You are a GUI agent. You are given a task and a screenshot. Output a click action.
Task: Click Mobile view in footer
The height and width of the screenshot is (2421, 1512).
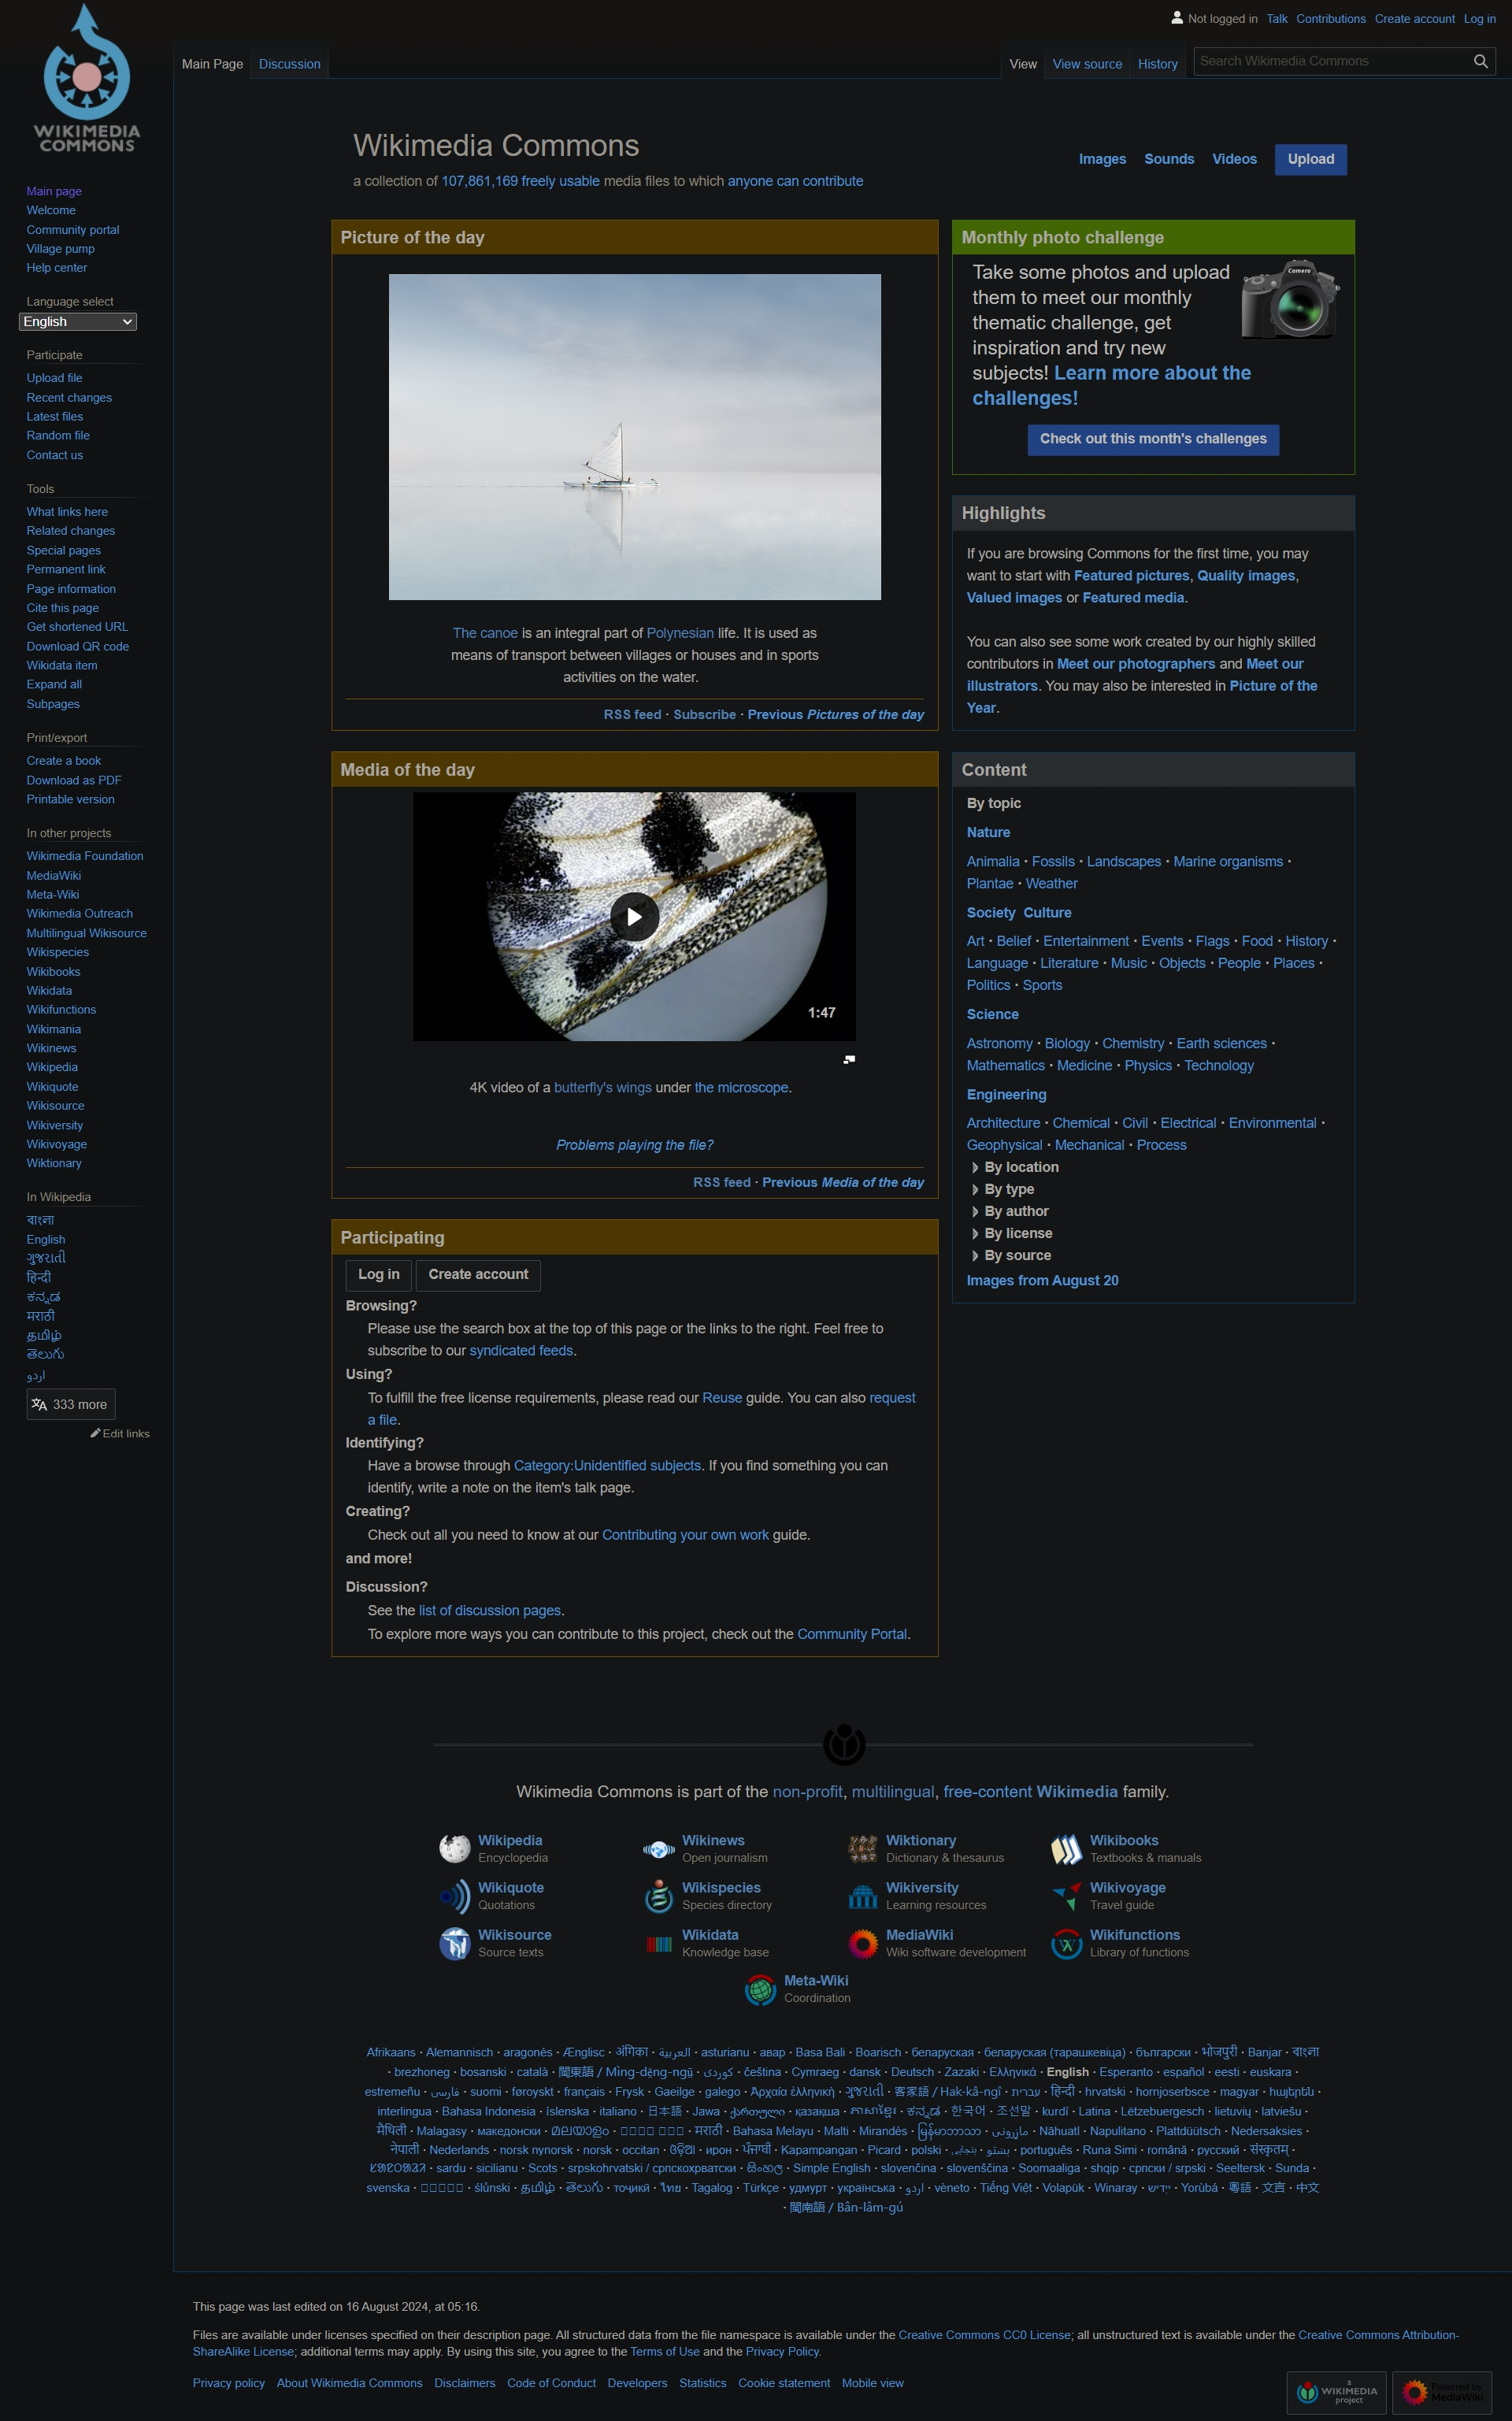tap(872, 2383)
